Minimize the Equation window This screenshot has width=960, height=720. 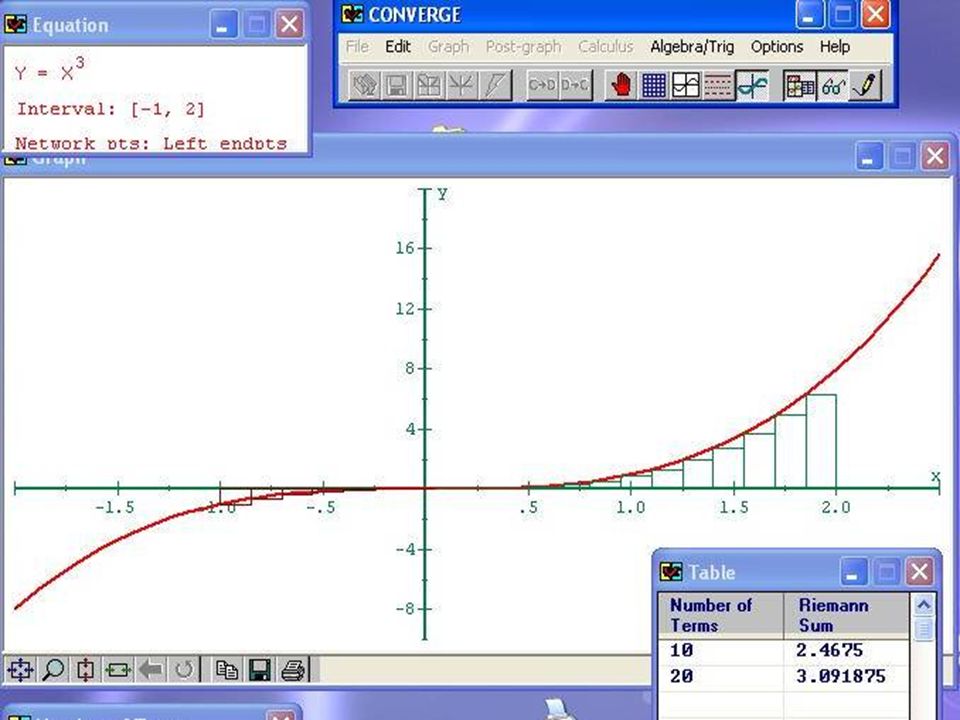pyautogui.click(x=223, y=24)
